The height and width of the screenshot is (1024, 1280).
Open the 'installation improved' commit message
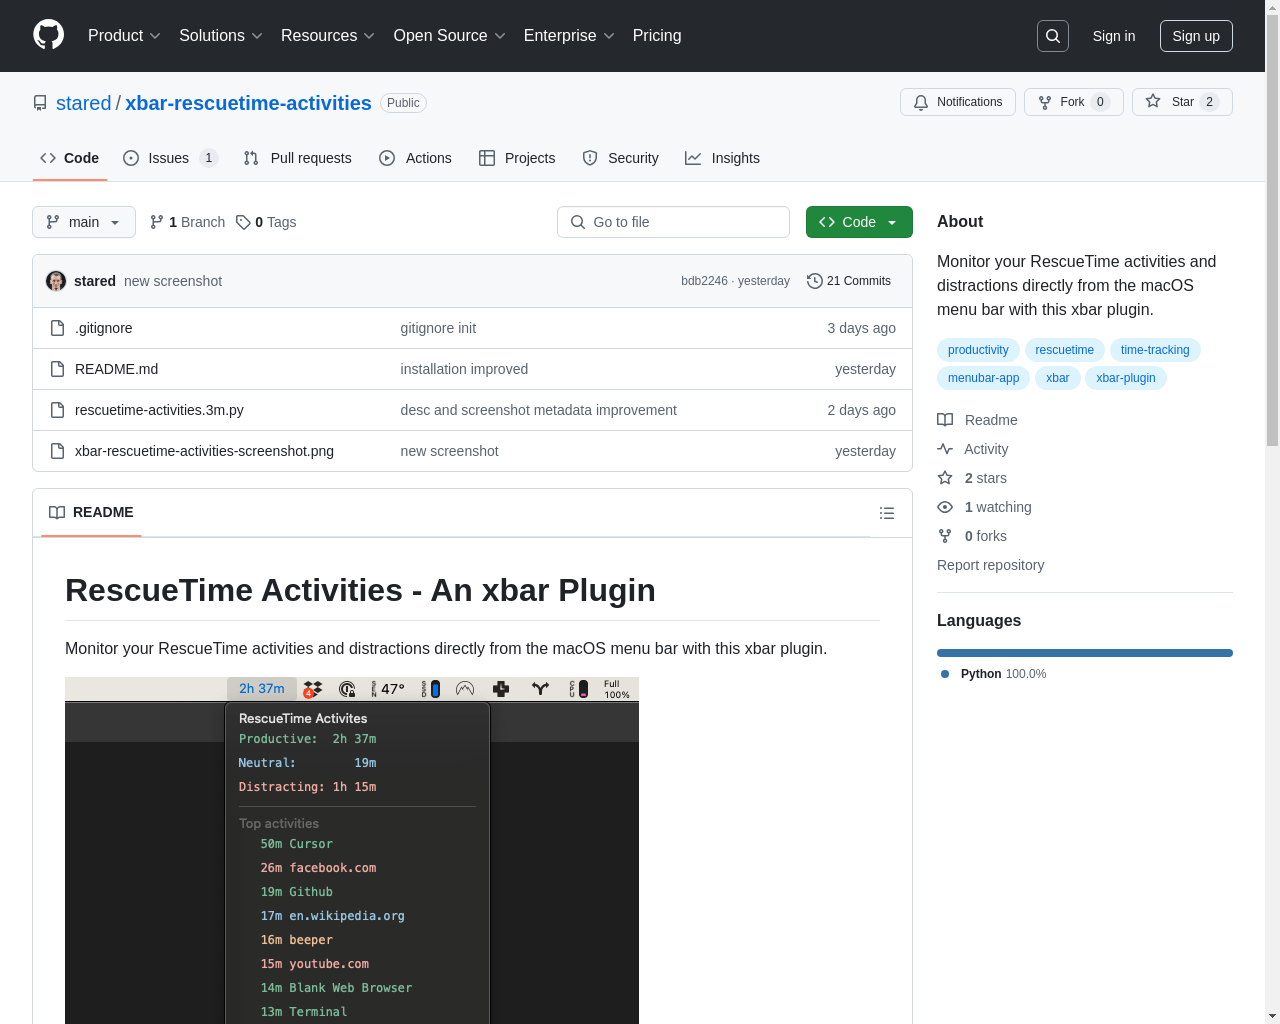point(464,369)
